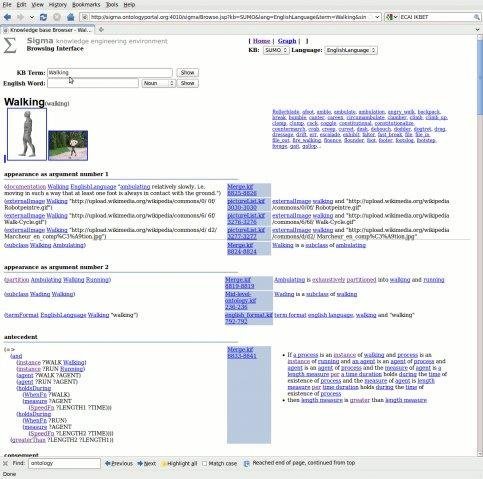Click the English Word input field
Viewport: 483px width, 479px height.
point(93,83)
